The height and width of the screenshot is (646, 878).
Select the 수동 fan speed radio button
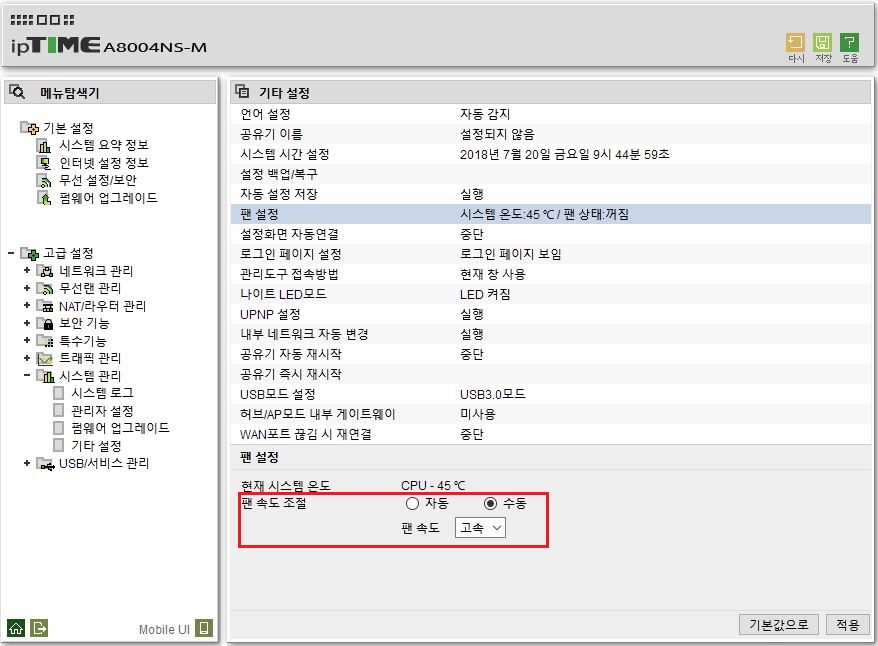click(490, 503)
